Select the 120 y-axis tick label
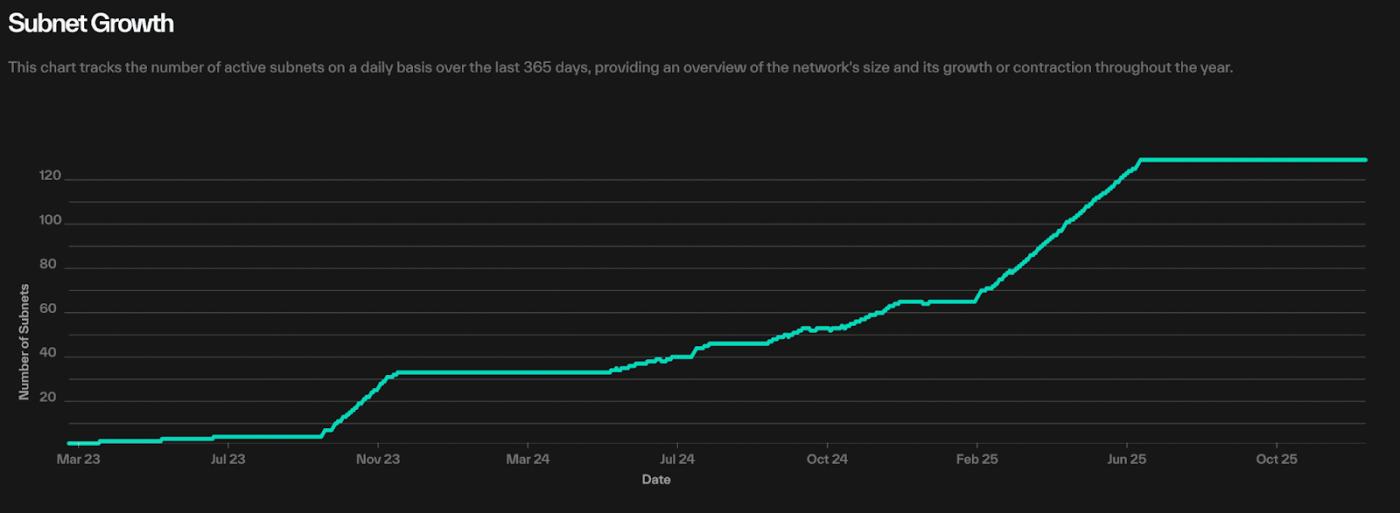Screen dimensions: 1400x513 (x=44, y=176)
